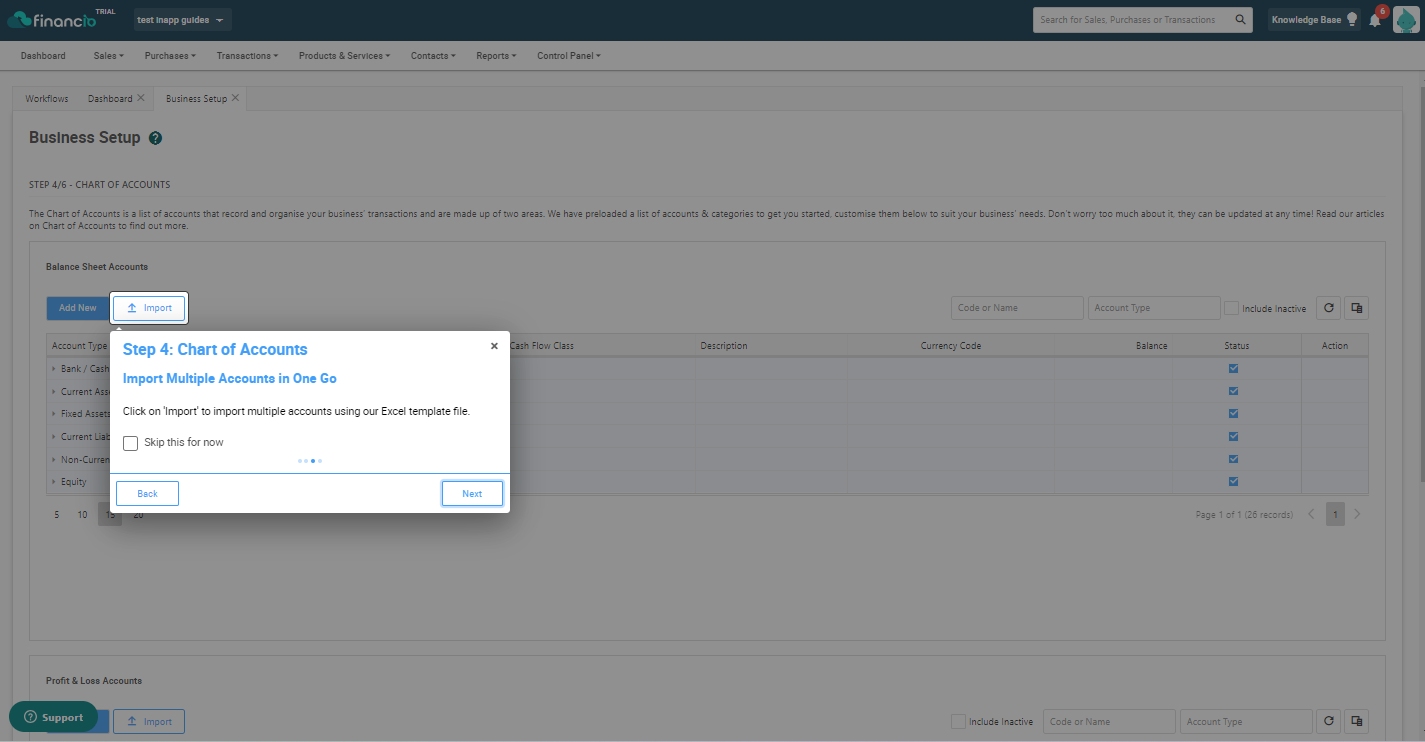
Task: Open Account Type filter in Balance Sheet Accounts
Action: click(x=1154, y=308)
